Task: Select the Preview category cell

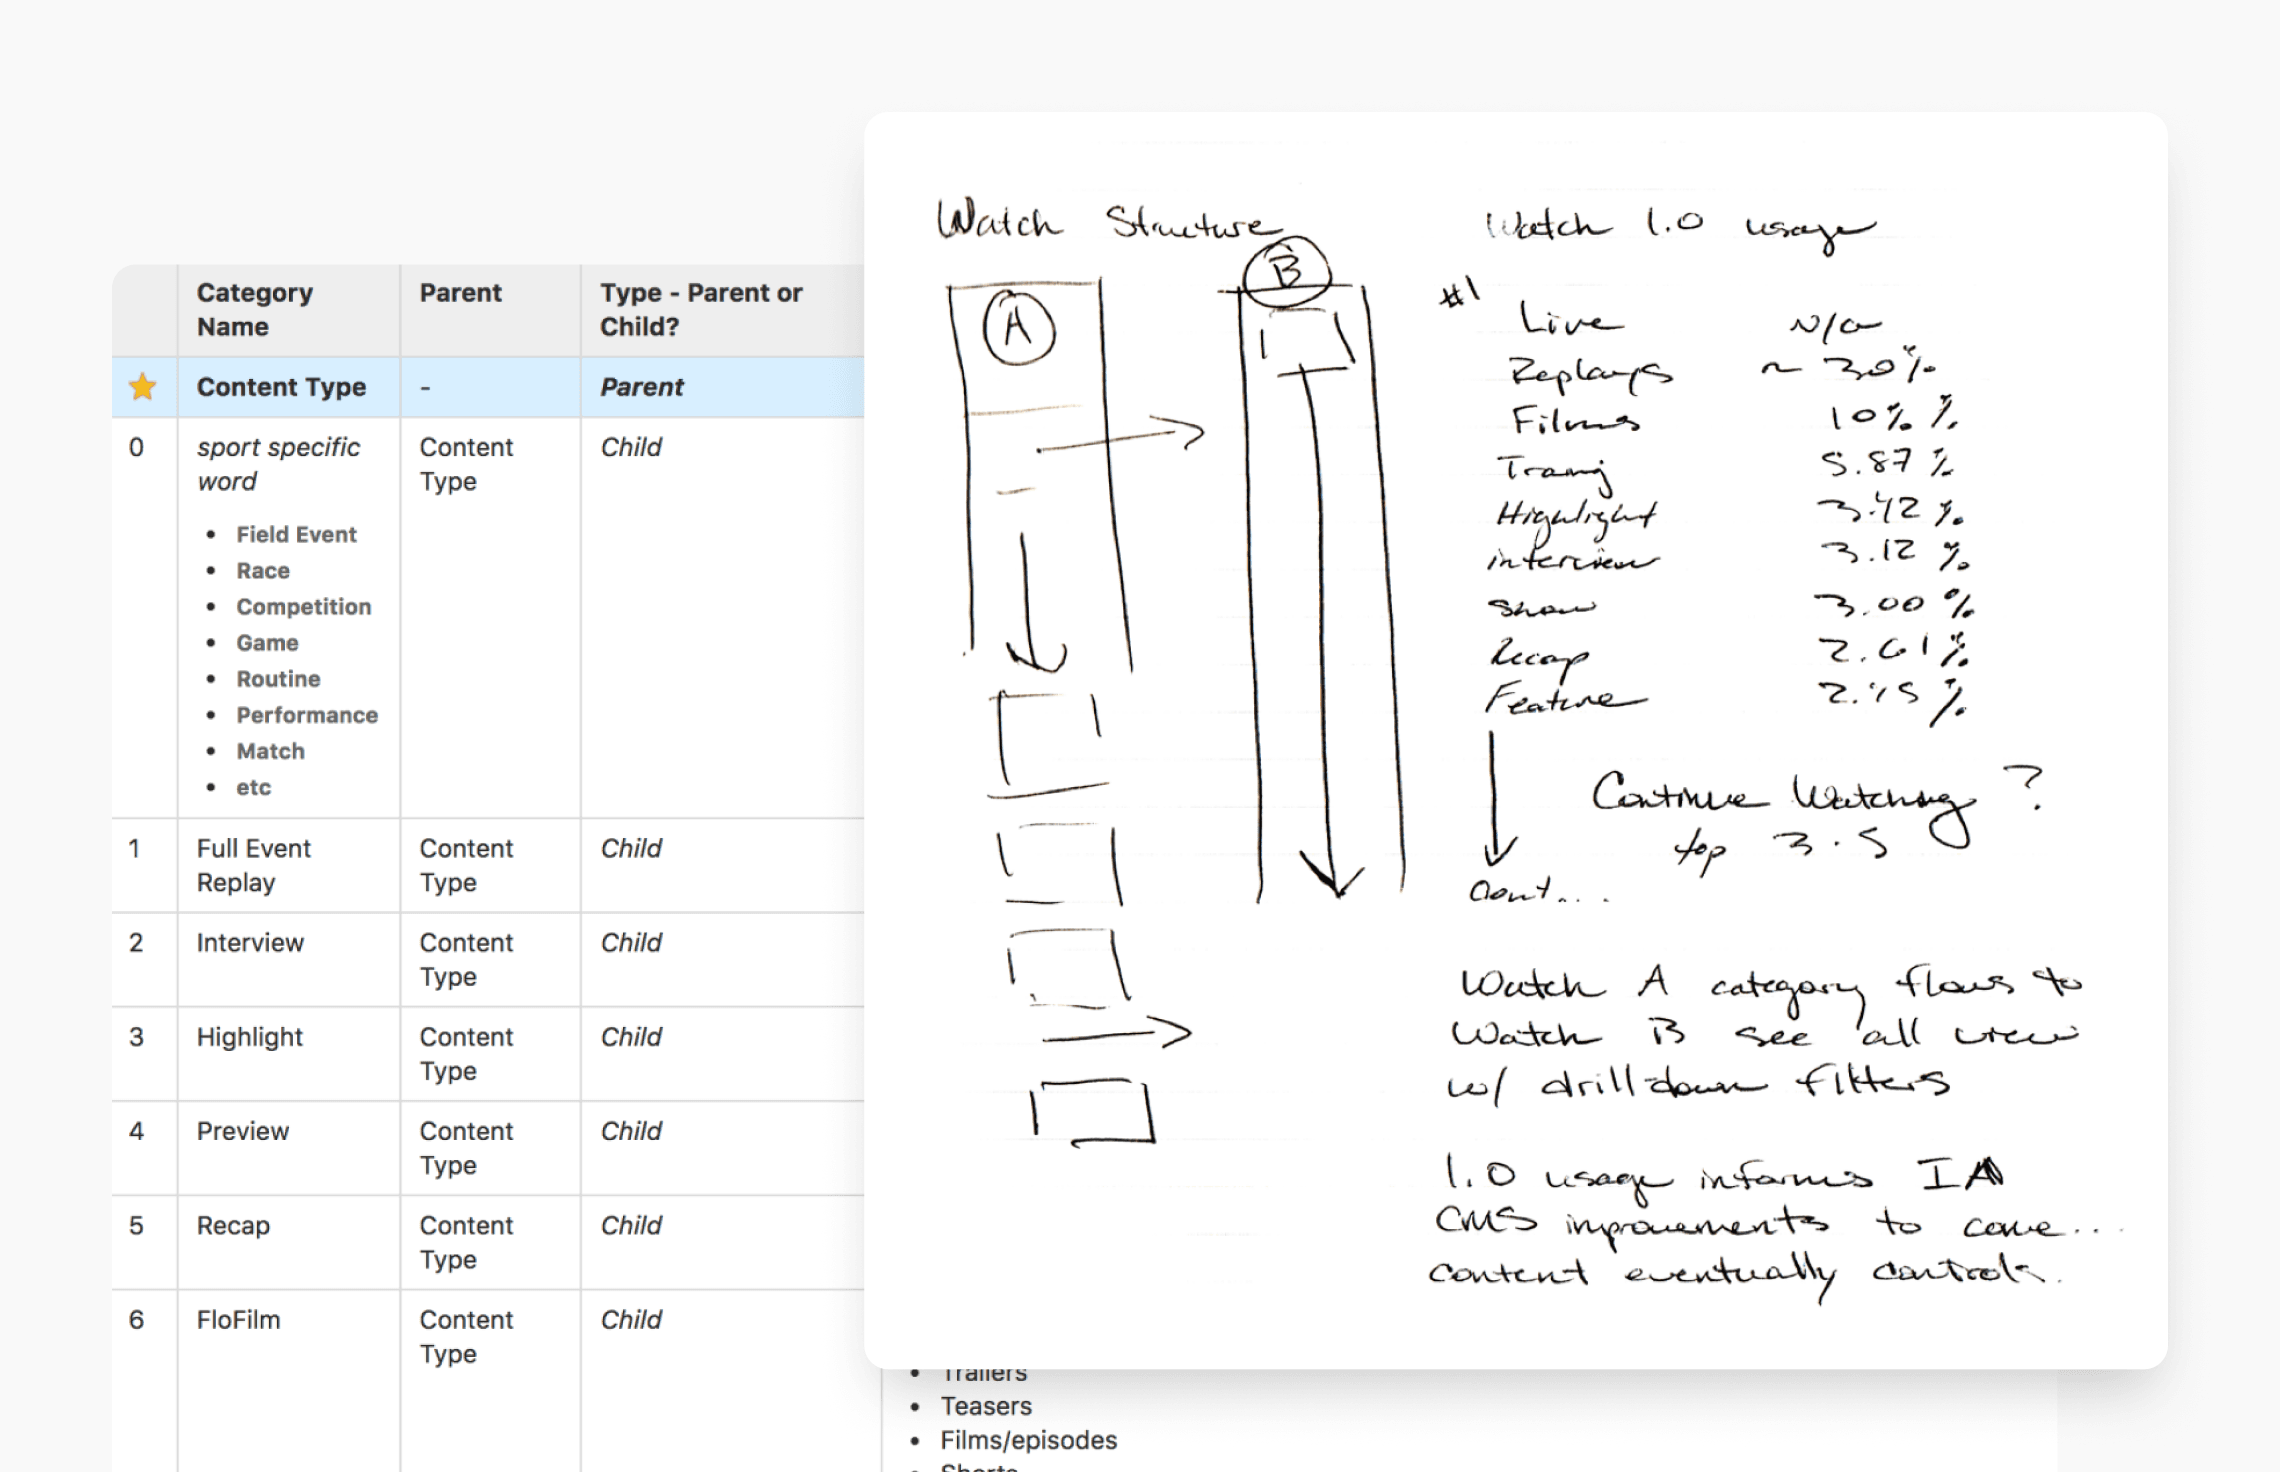Action: click(243, 1131)
